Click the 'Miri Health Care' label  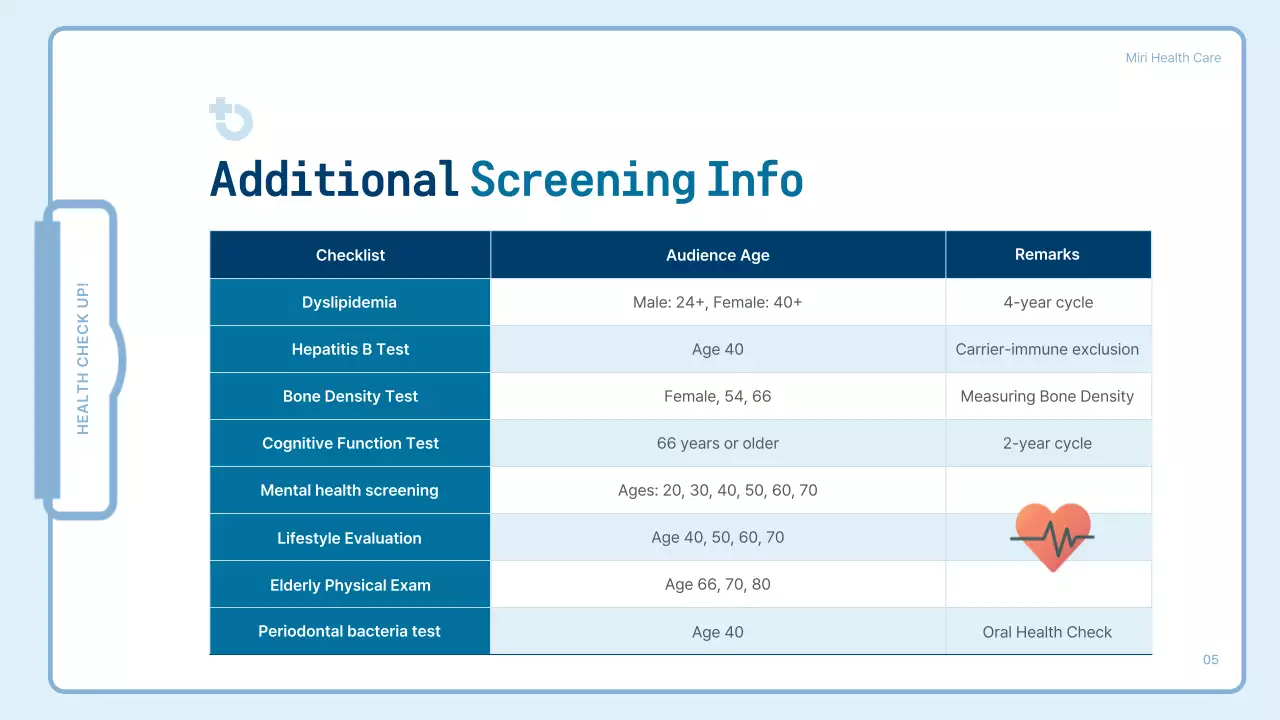[1173, 58]
